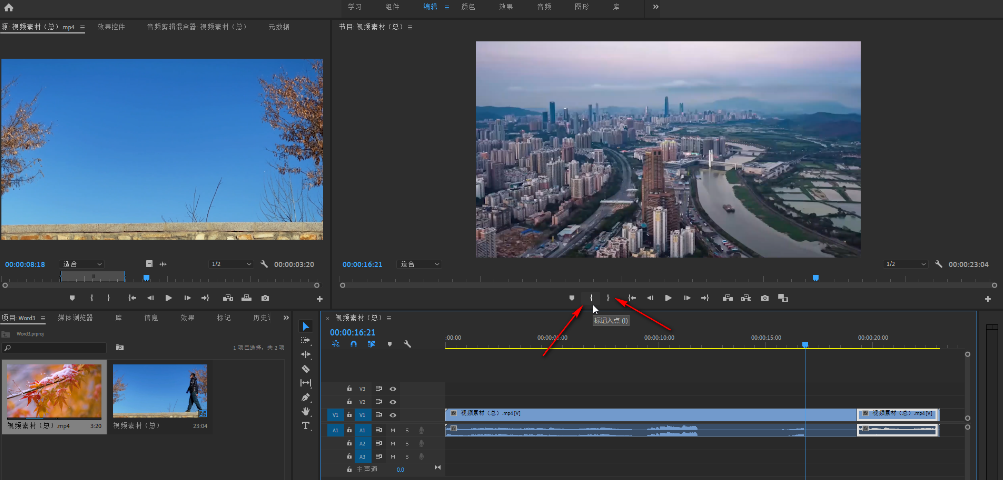Open Program monitor button editor plus
This screenshot has height=480, width=1003.
pos(988,298)
